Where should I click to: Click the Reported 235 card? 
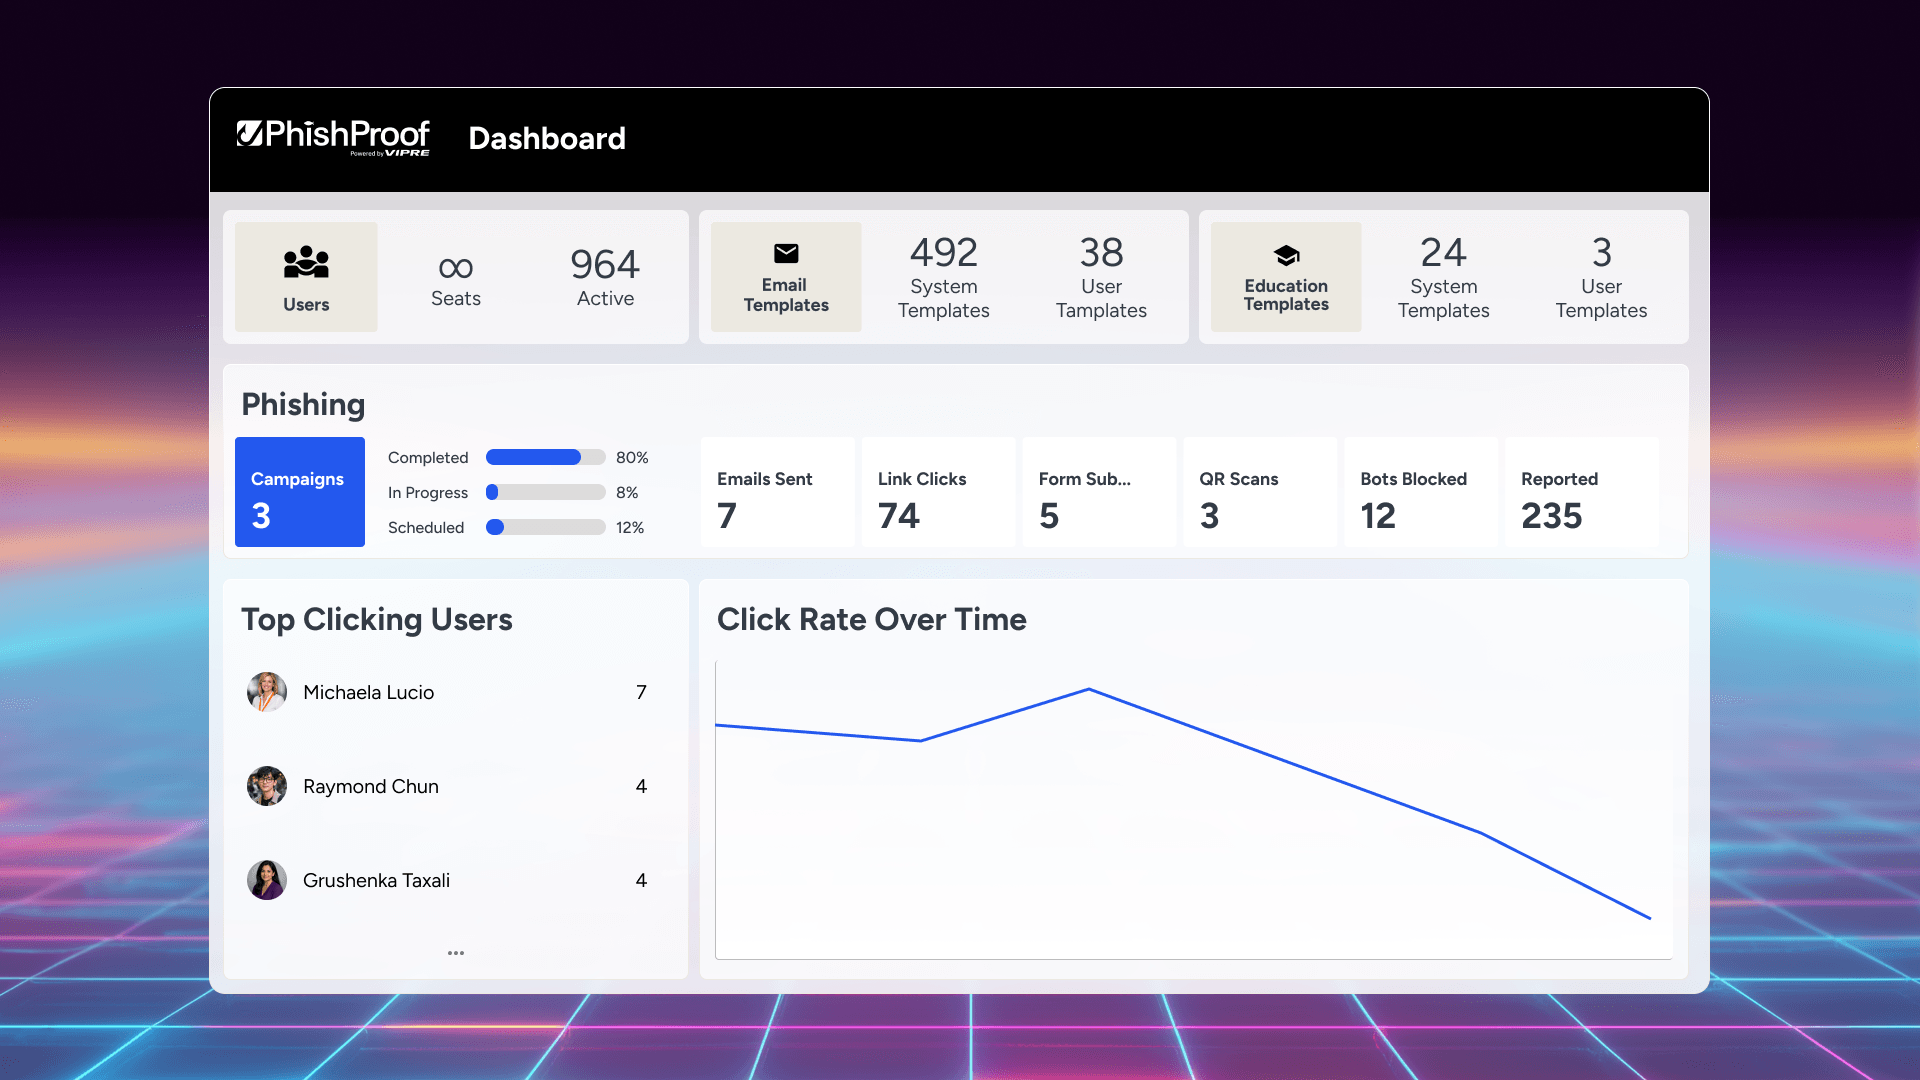(x=1580, y=492)
